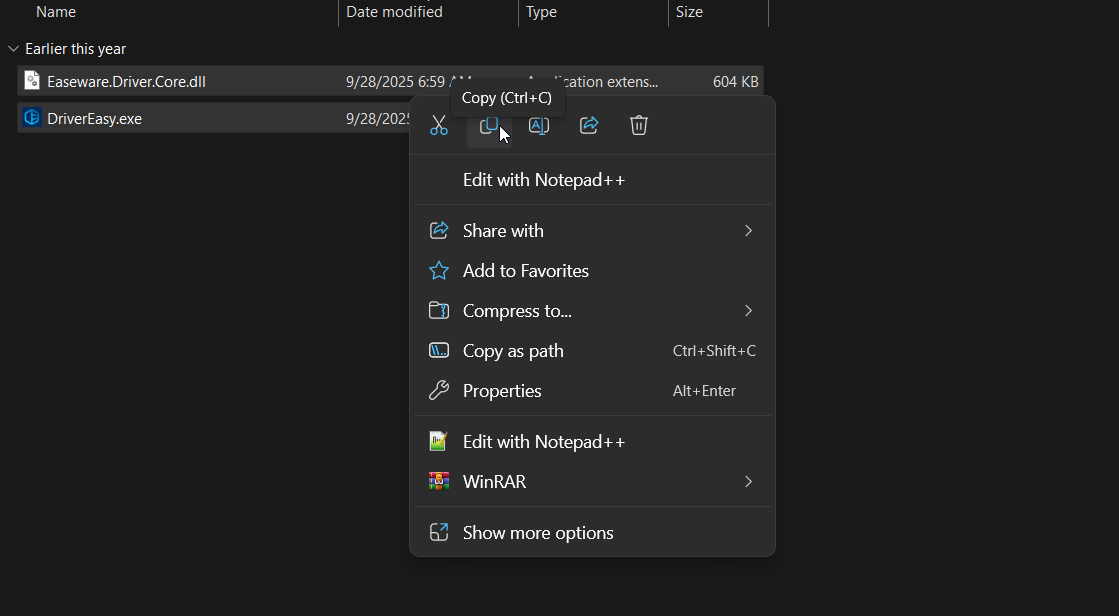
Task: Click the Compress to folder icon
Action: 439,310
